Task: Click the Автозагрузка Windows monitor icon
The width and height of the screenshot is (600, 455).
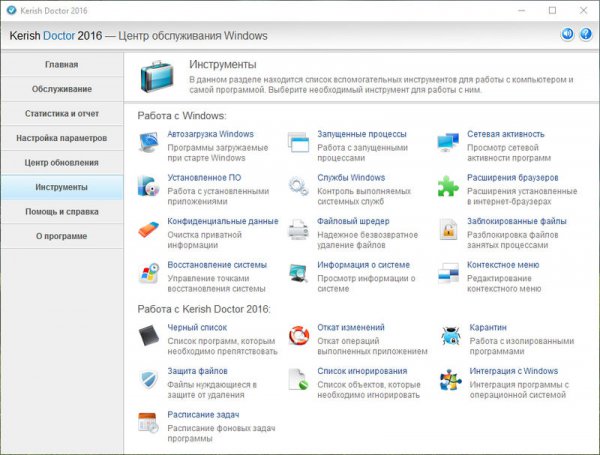Action: point(148,142)
